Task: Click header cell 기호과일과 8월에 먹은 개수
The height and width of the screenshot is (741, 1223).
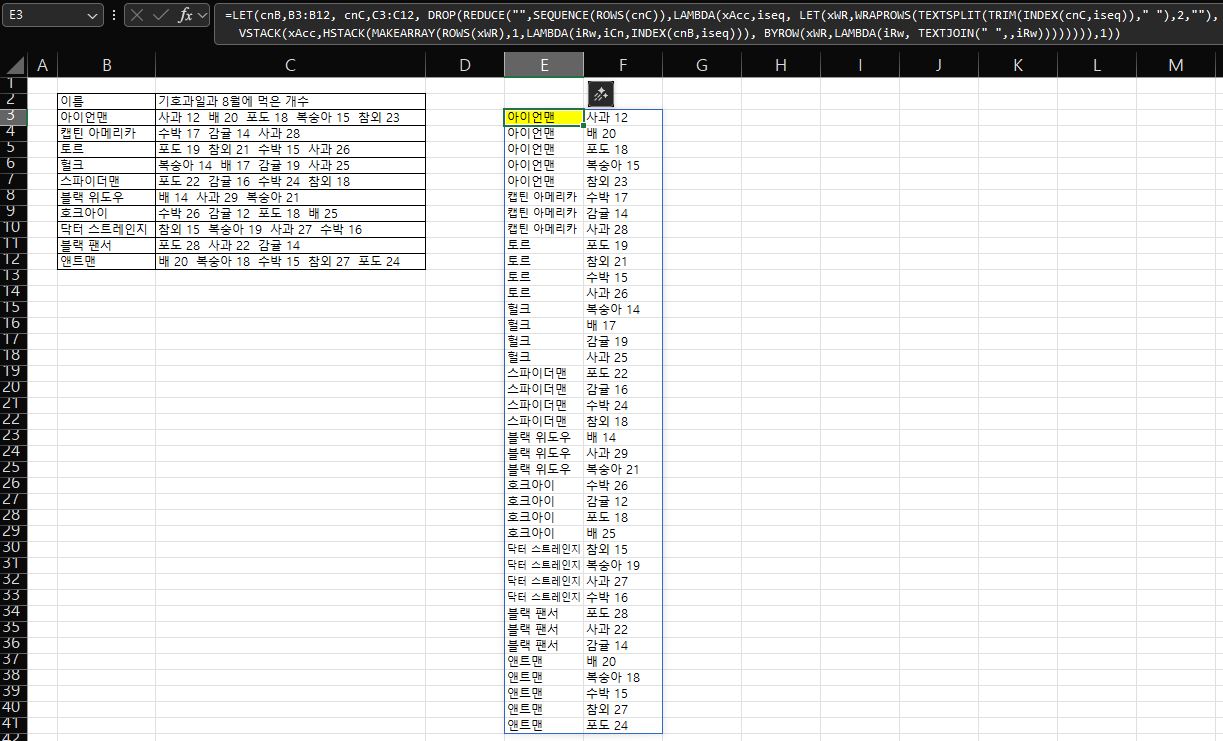Action: pyautogui.click(x=290, y=101)
